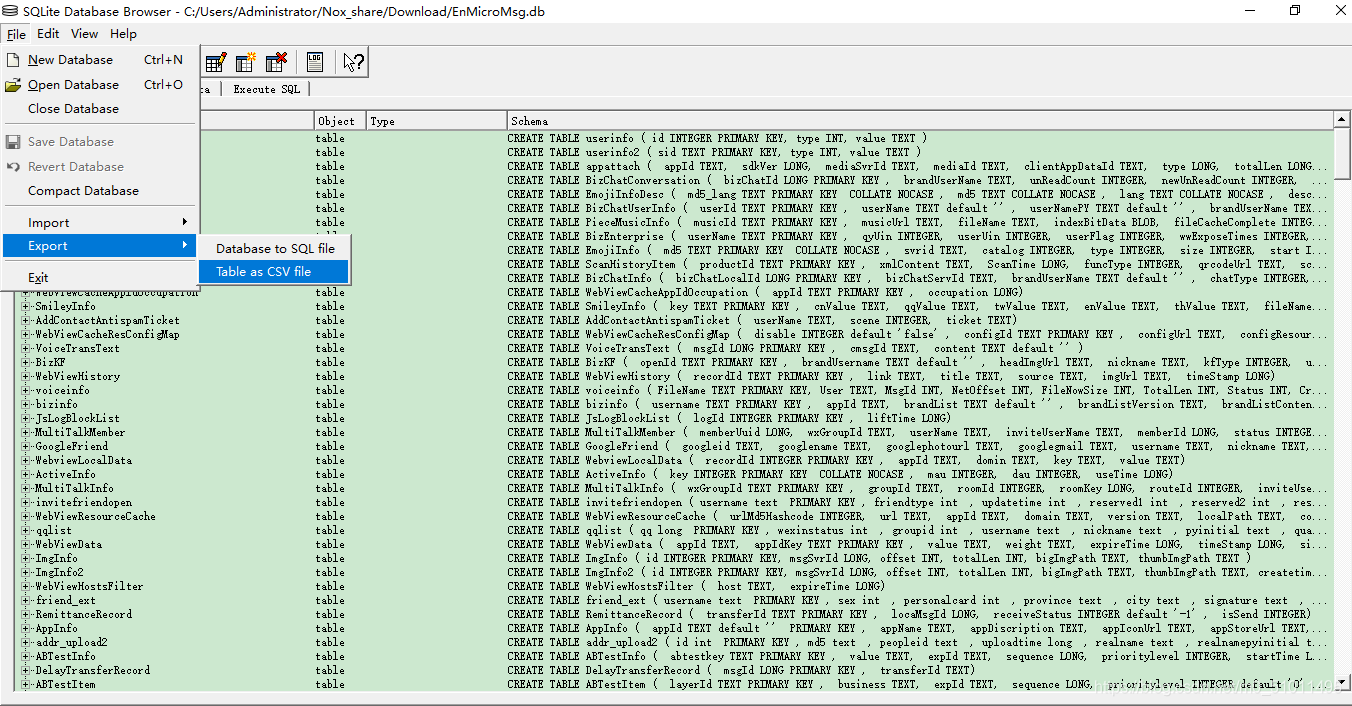
Task: Expand the WebViewHistory table node
Action: (27, 377)
